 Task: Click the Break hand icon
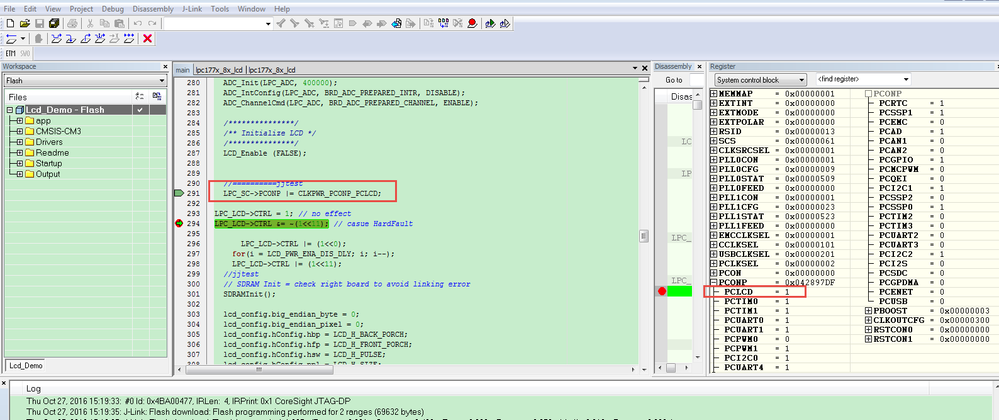pyautogui.click(x=39, y=39)
